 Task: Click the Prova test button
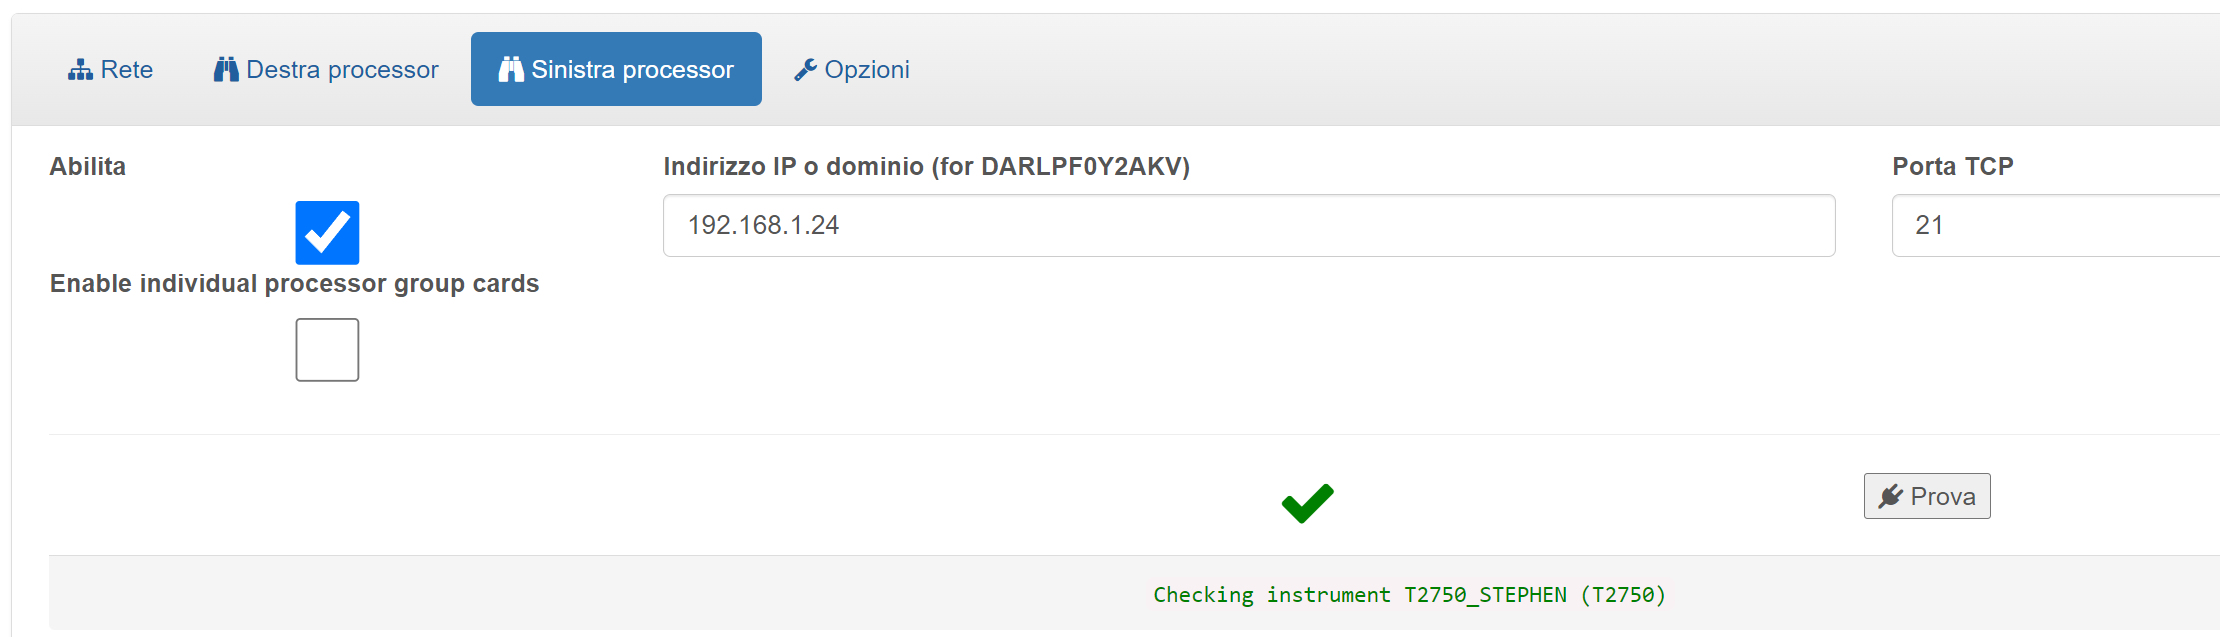pos(1927,496)
